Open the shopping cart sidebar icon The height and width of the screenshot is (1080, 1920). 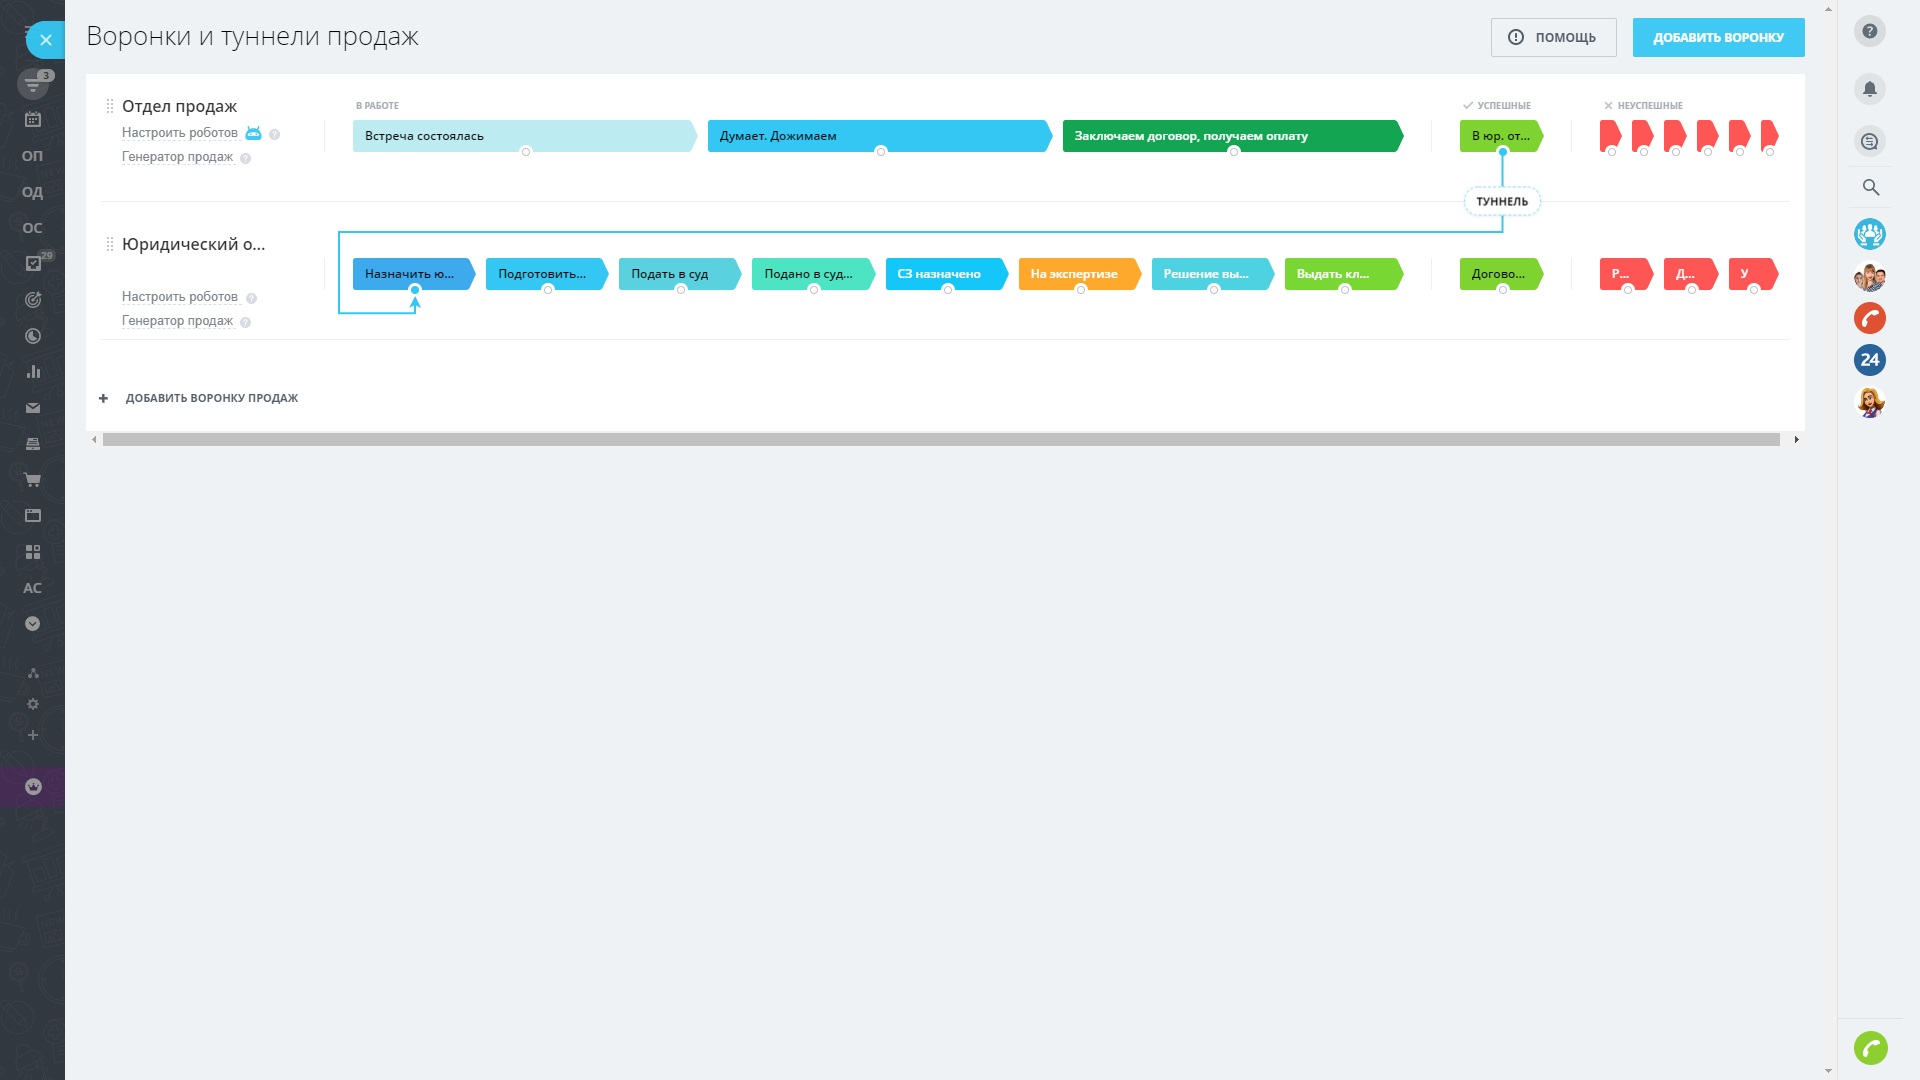point(32,480)
